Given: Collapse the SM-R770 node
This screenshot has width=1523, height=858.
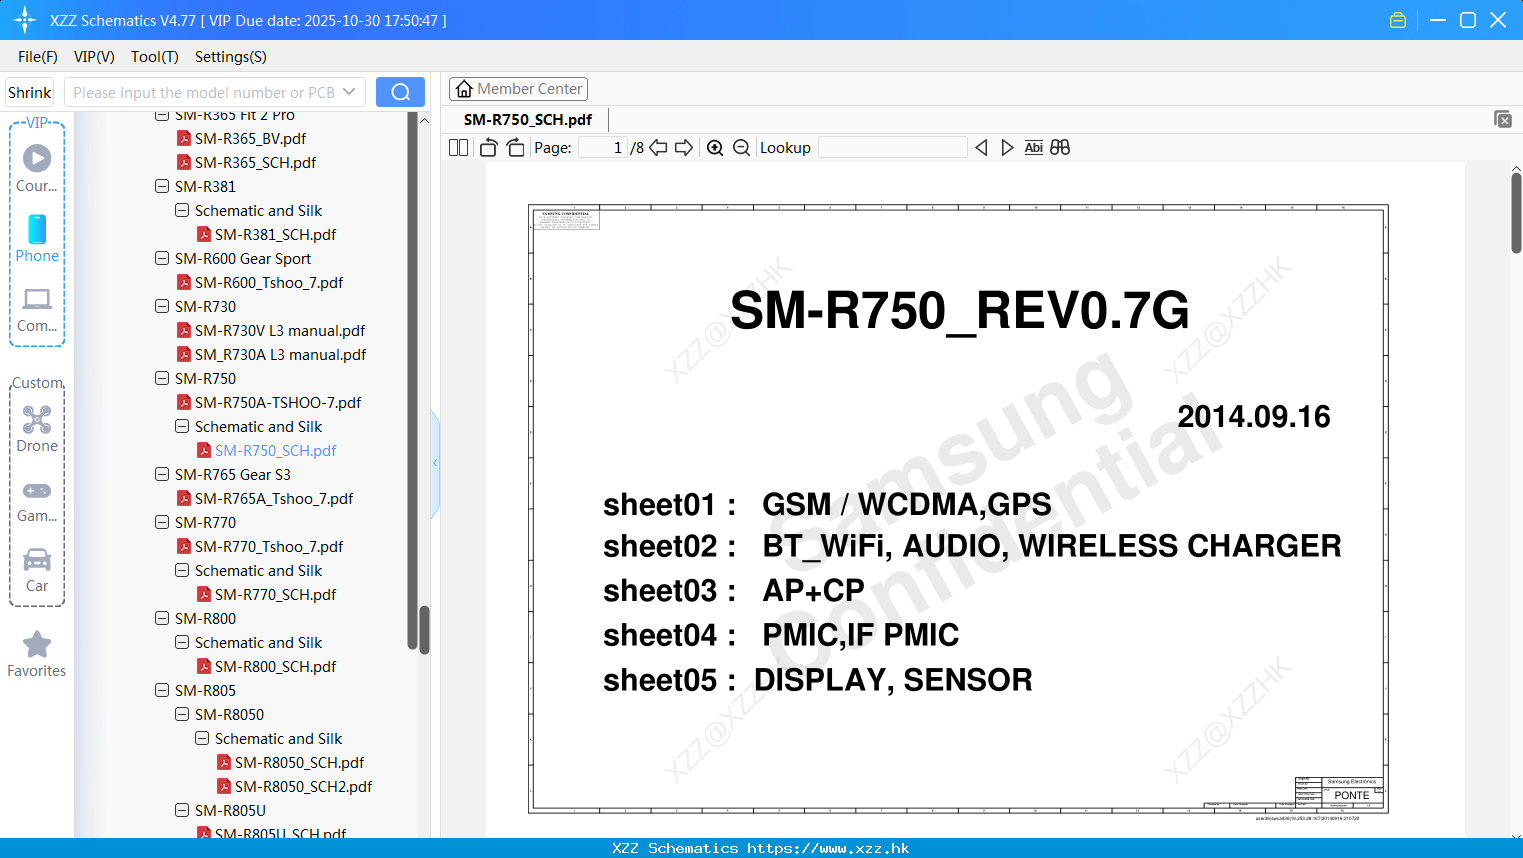Looking at the screenshot, I should click(x=162, y=522).
